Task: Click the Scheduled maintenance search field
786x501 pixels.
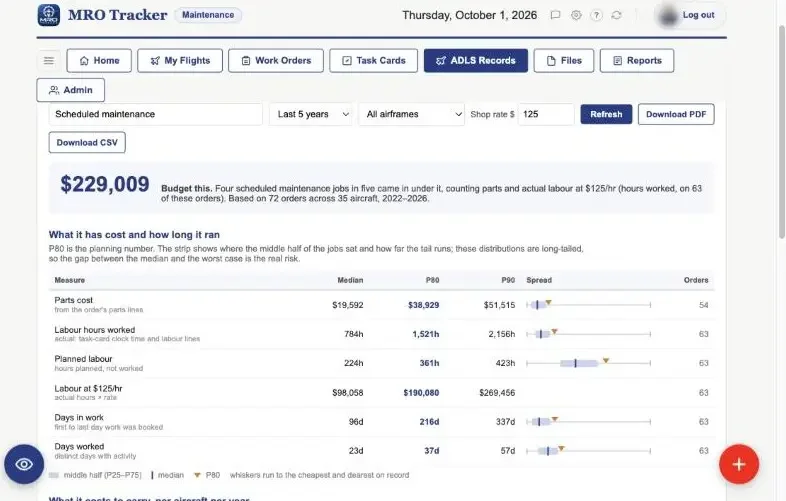Action: coord(155,114)
